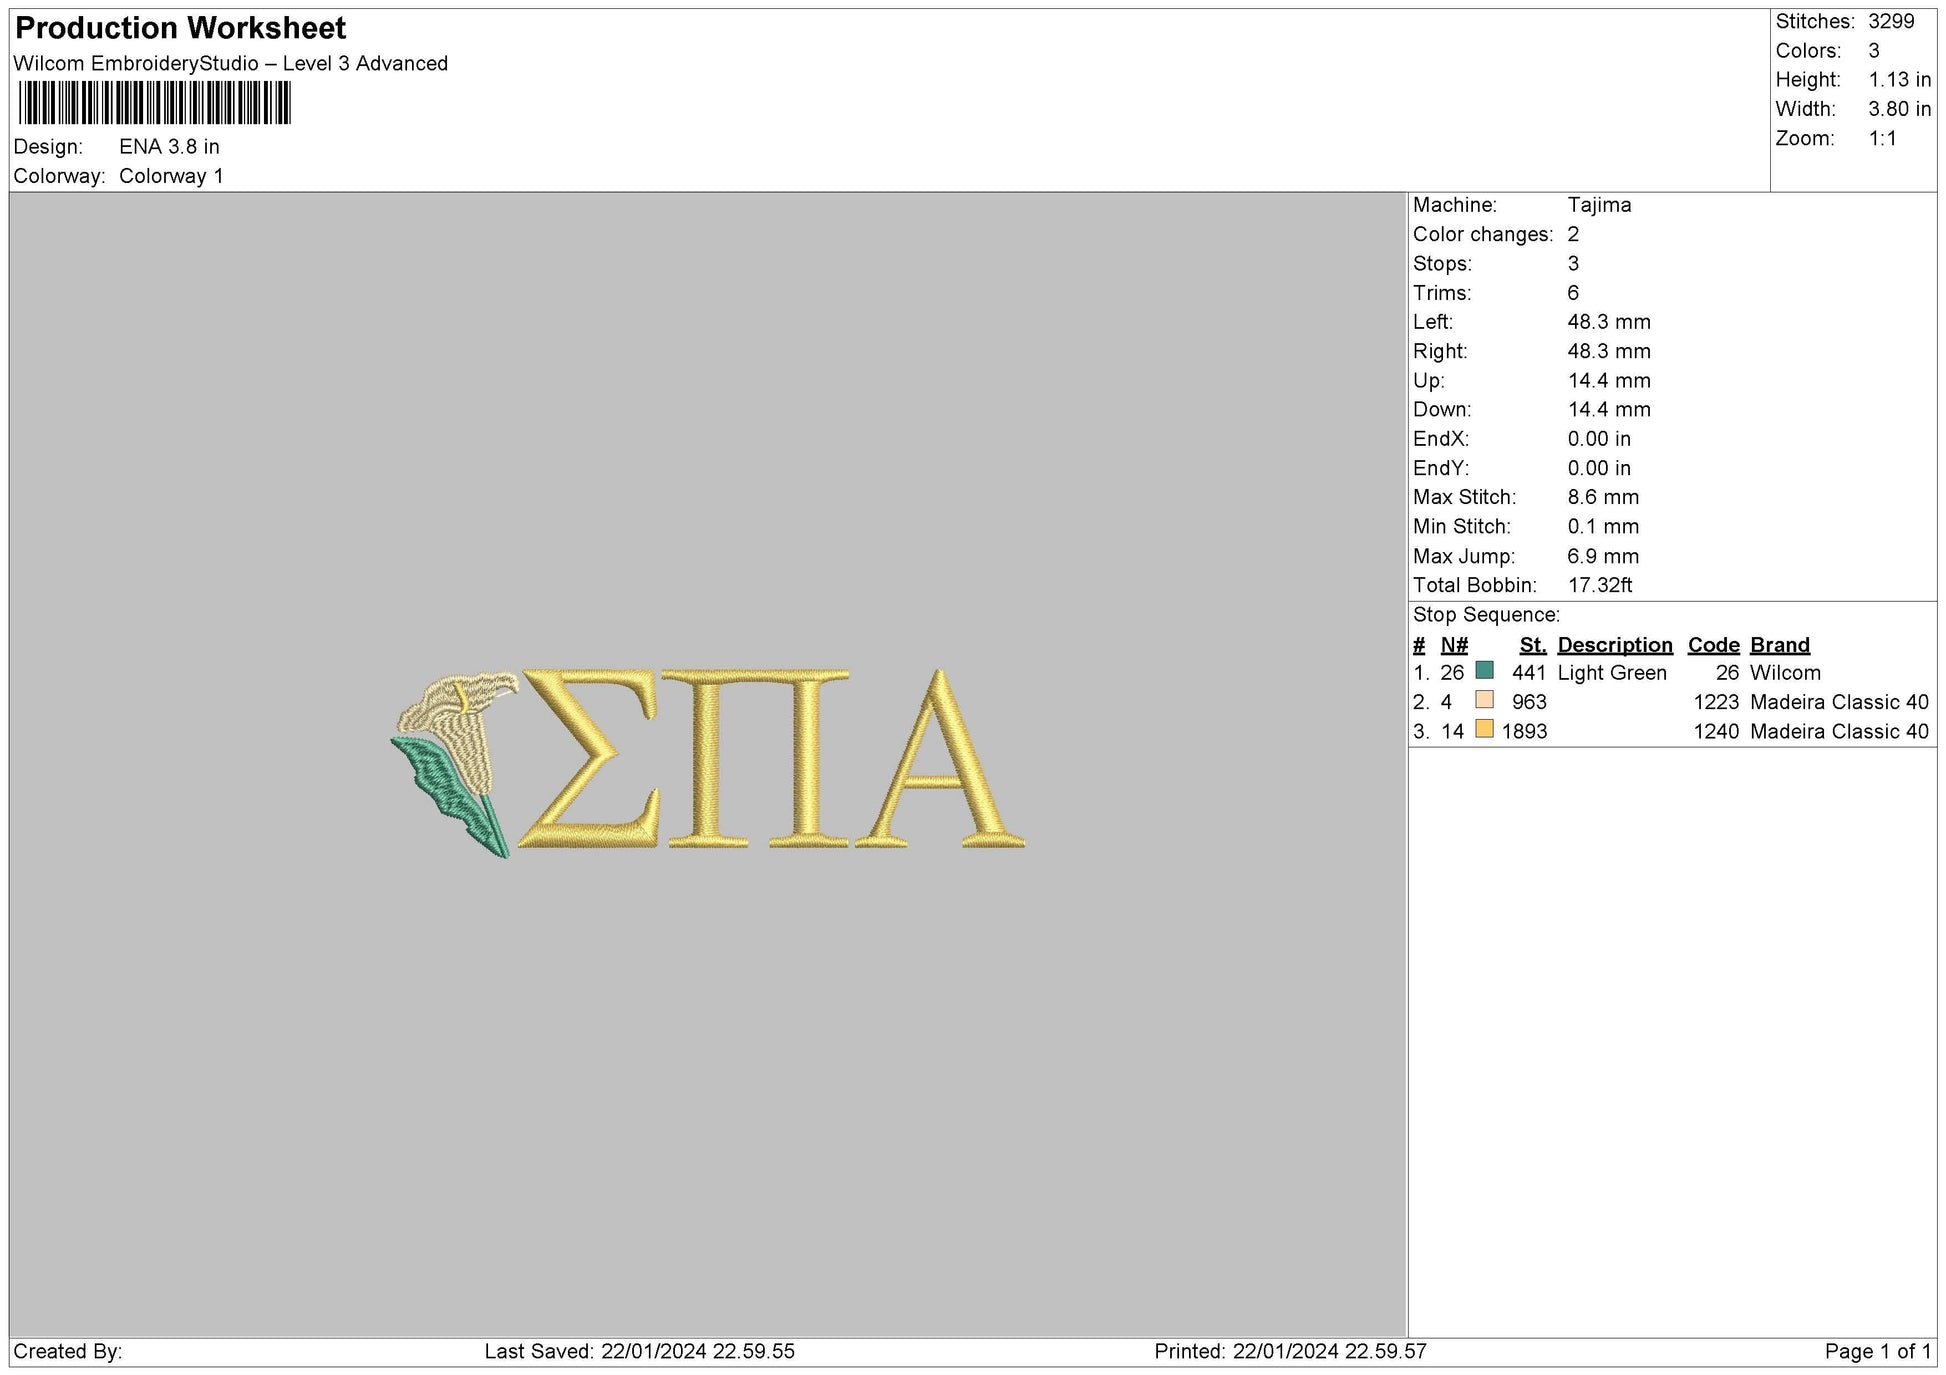Click the Production Worksheet title

[x=178, y=28]
